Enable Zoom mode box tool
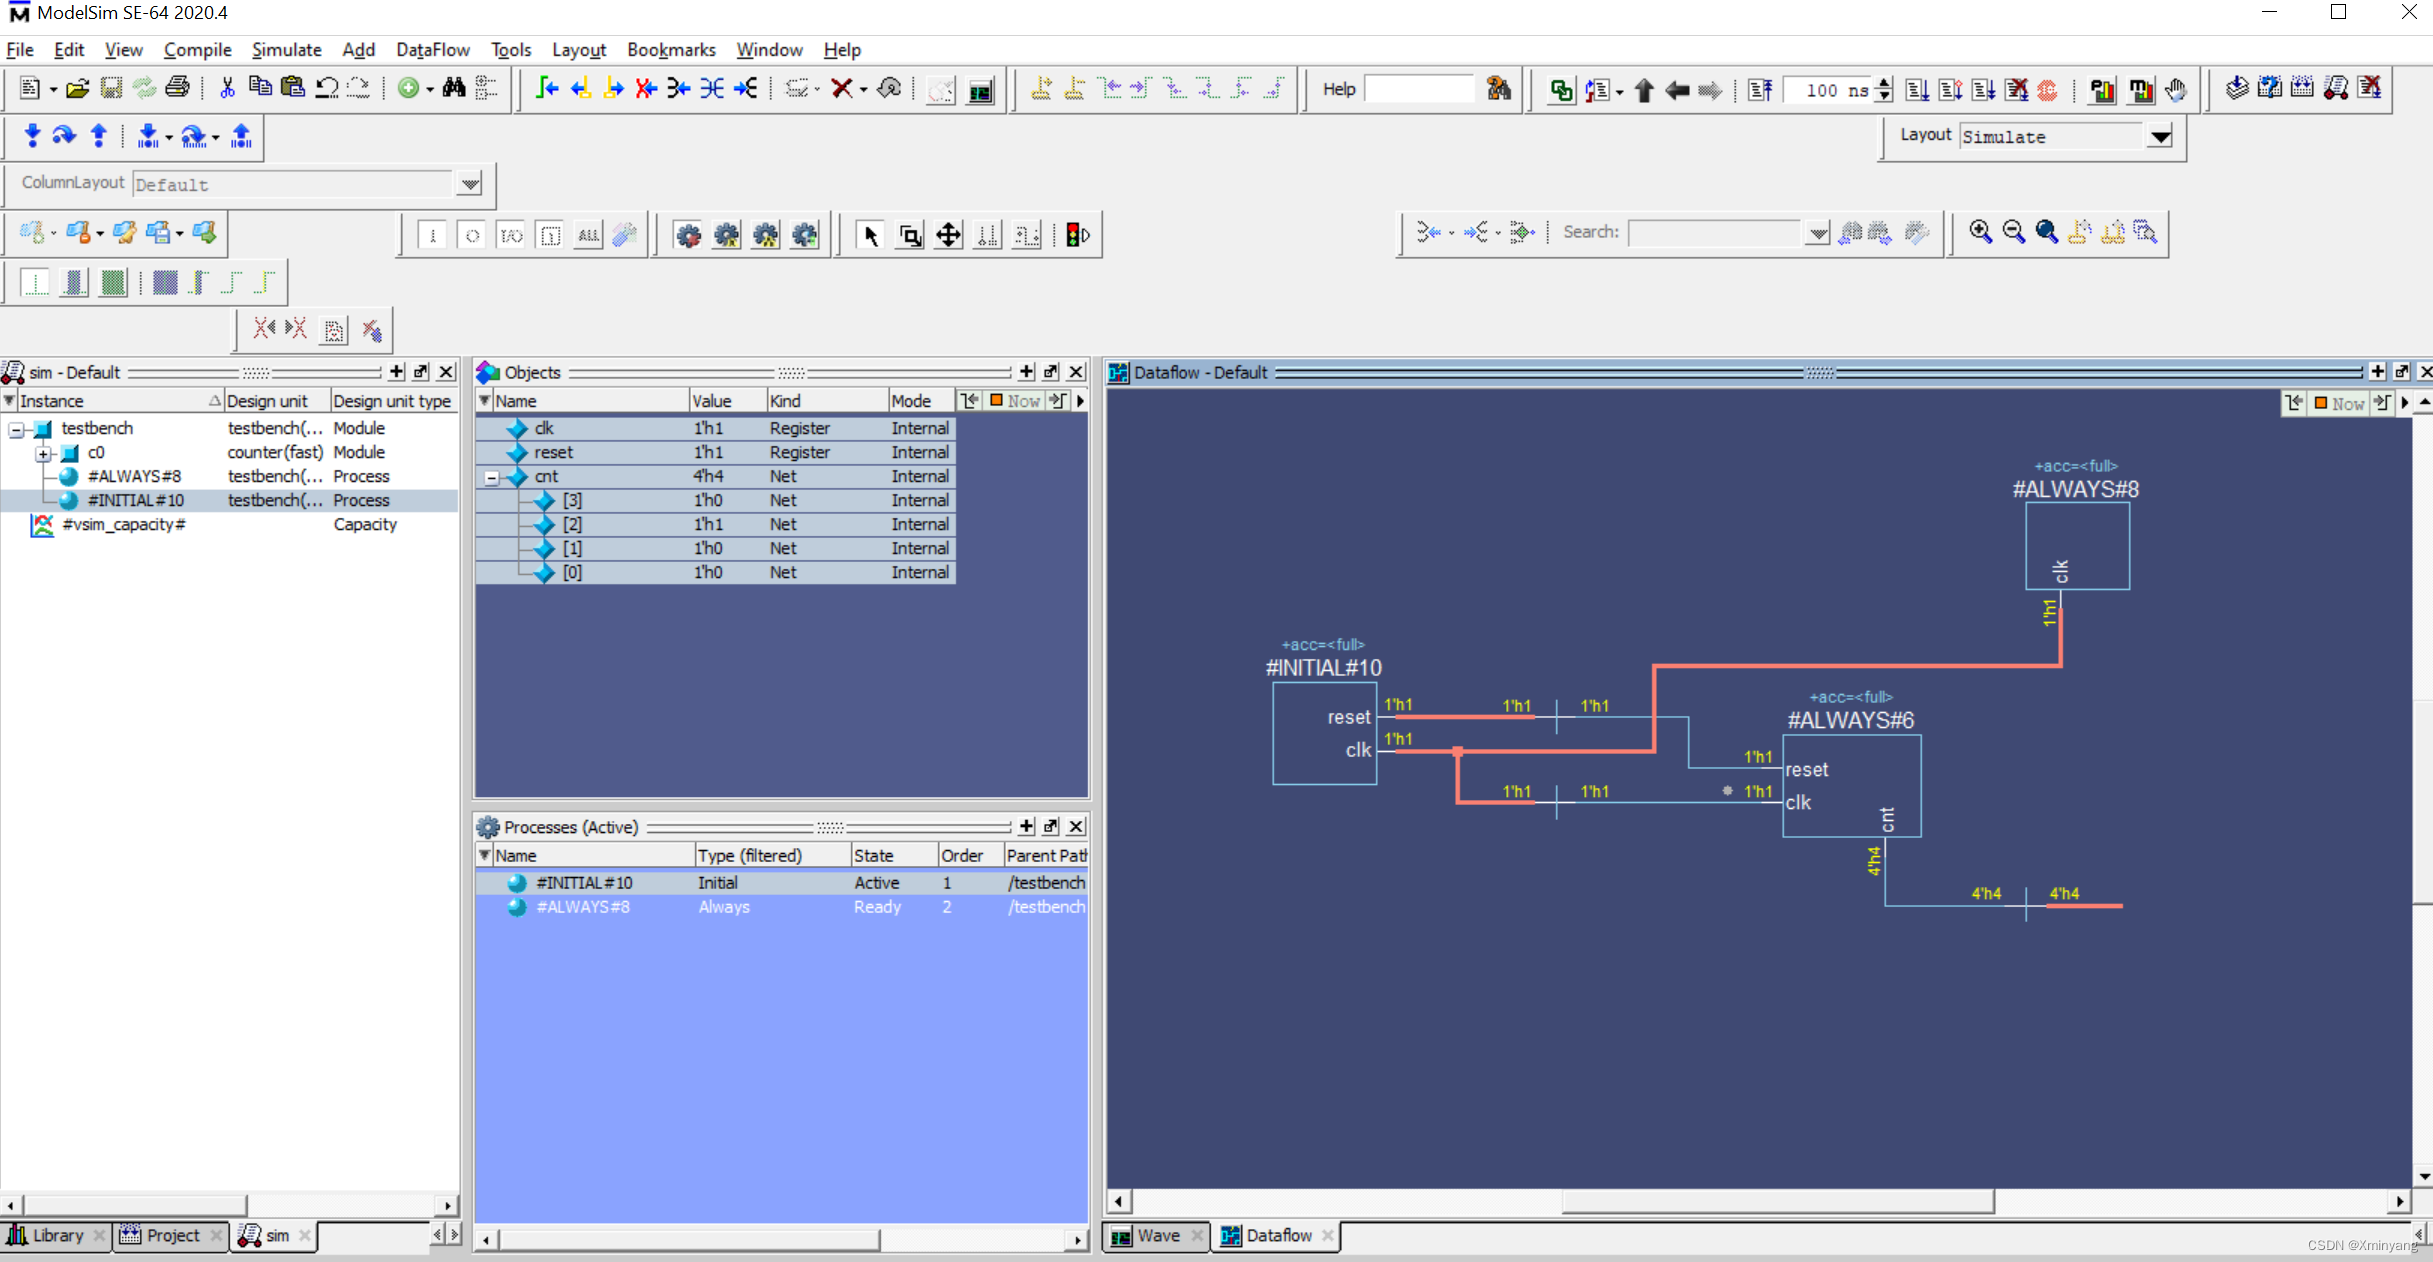Screen dimensions: 2433x1262 (909, 235)
